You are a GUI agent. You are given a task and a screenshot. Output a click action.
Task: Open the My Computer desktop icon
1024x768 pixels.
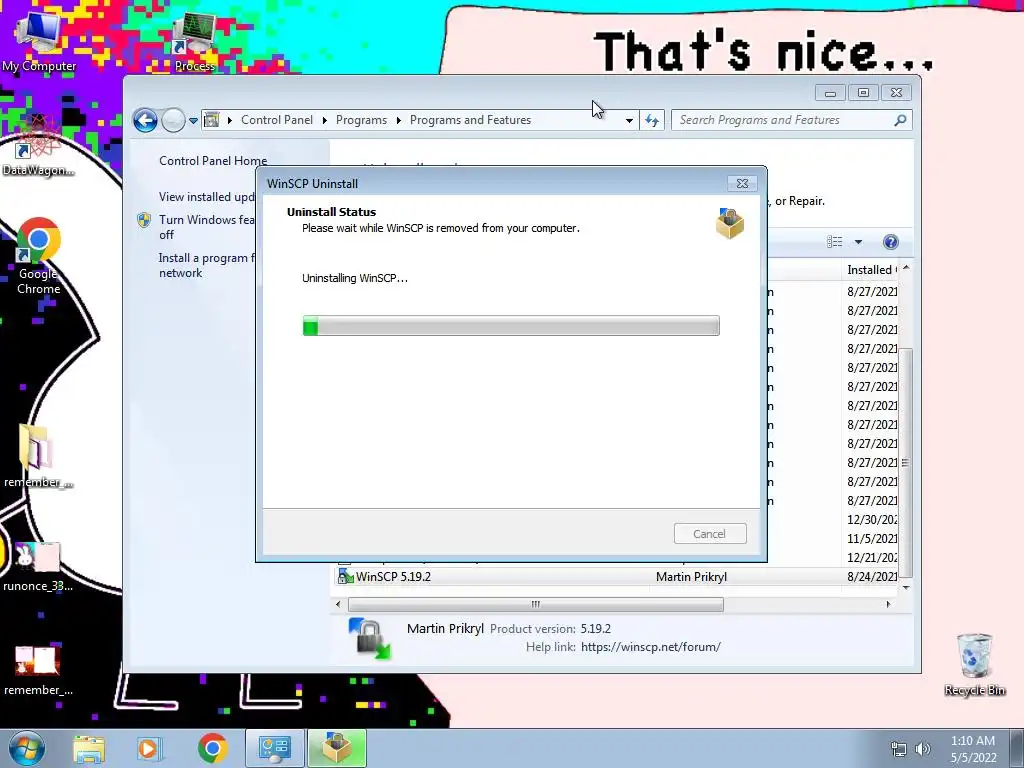[x=38, y=40]
